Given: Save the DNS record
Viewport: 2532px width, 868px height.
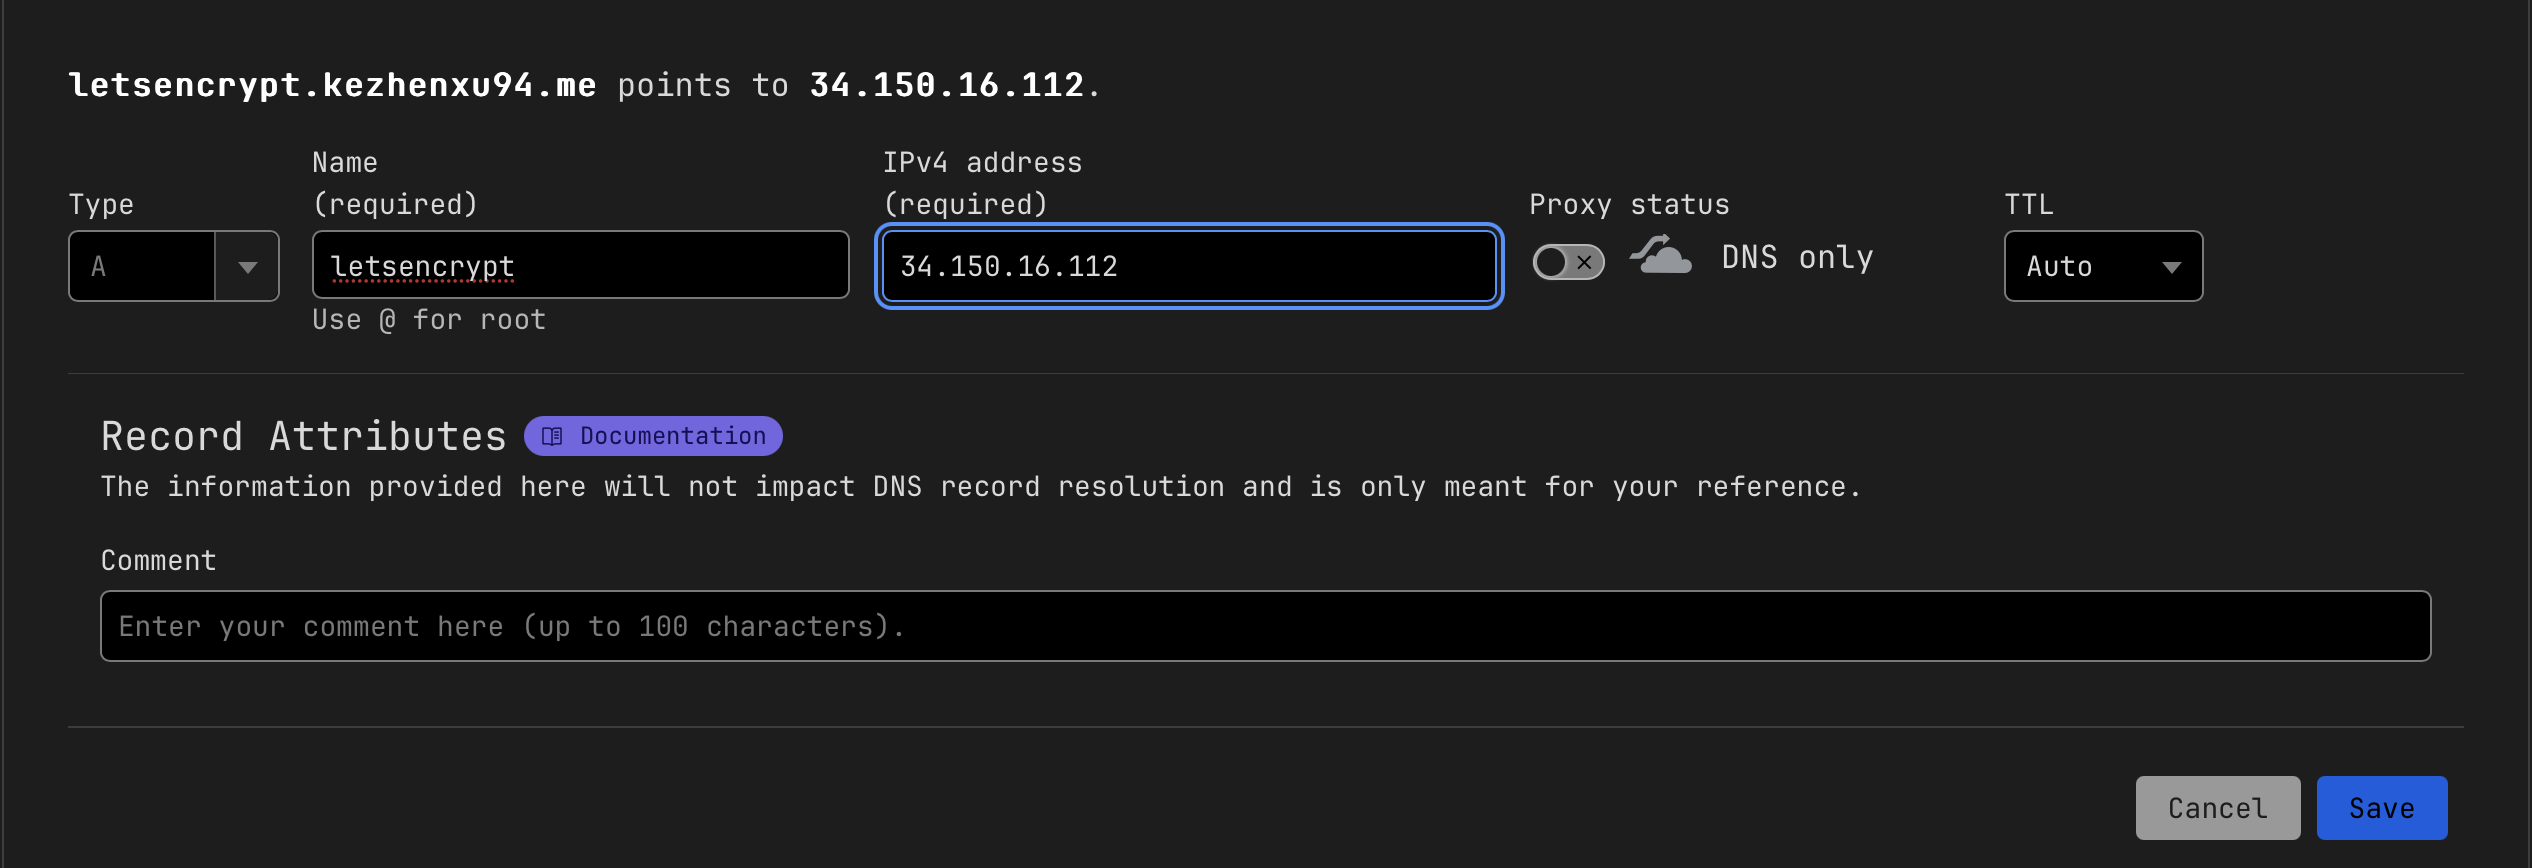Looking at the screenshot, I should click(2381, 808).
